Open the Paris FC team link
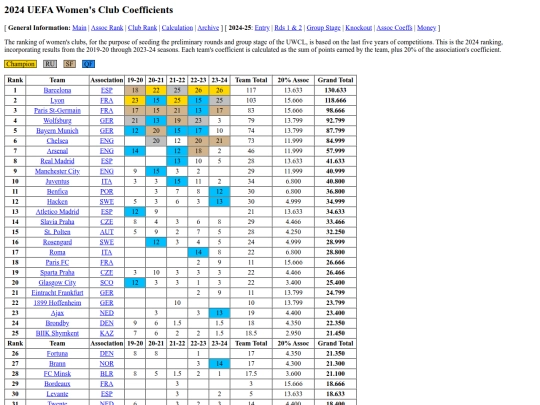 pos(57,262)
